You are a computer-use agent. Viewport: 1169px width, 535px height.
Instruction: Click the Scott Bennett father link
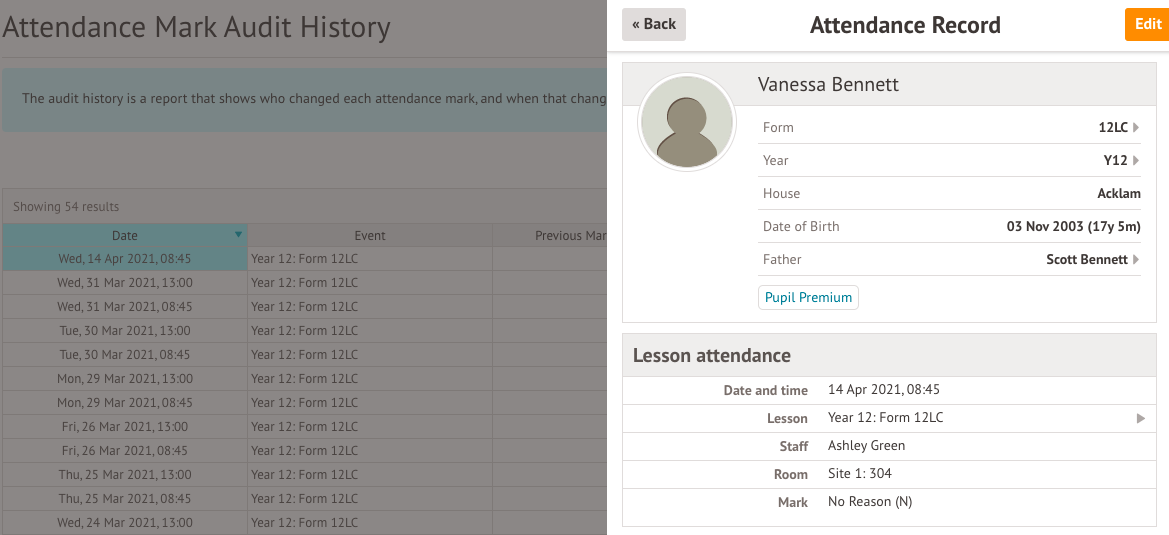[x=1087, y=259]
